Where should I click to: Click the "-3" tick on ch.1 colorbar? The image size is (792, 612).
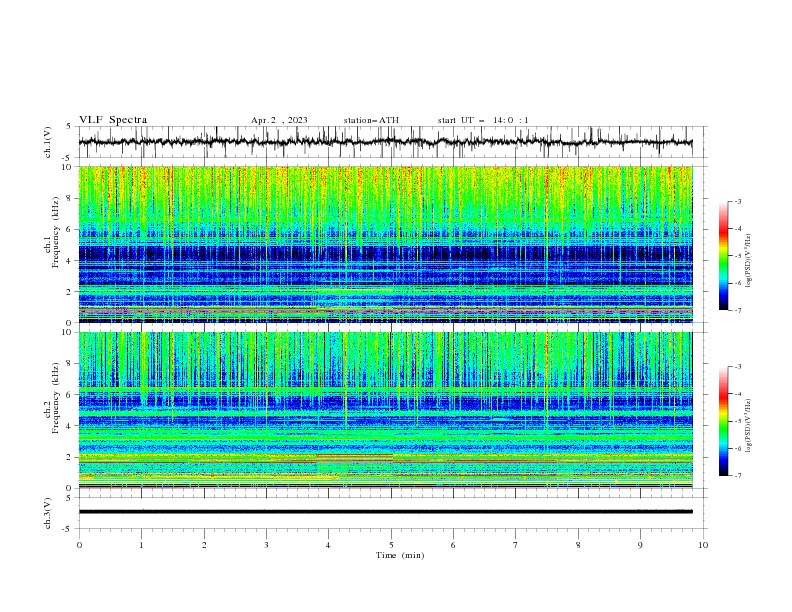click(737, 201)
